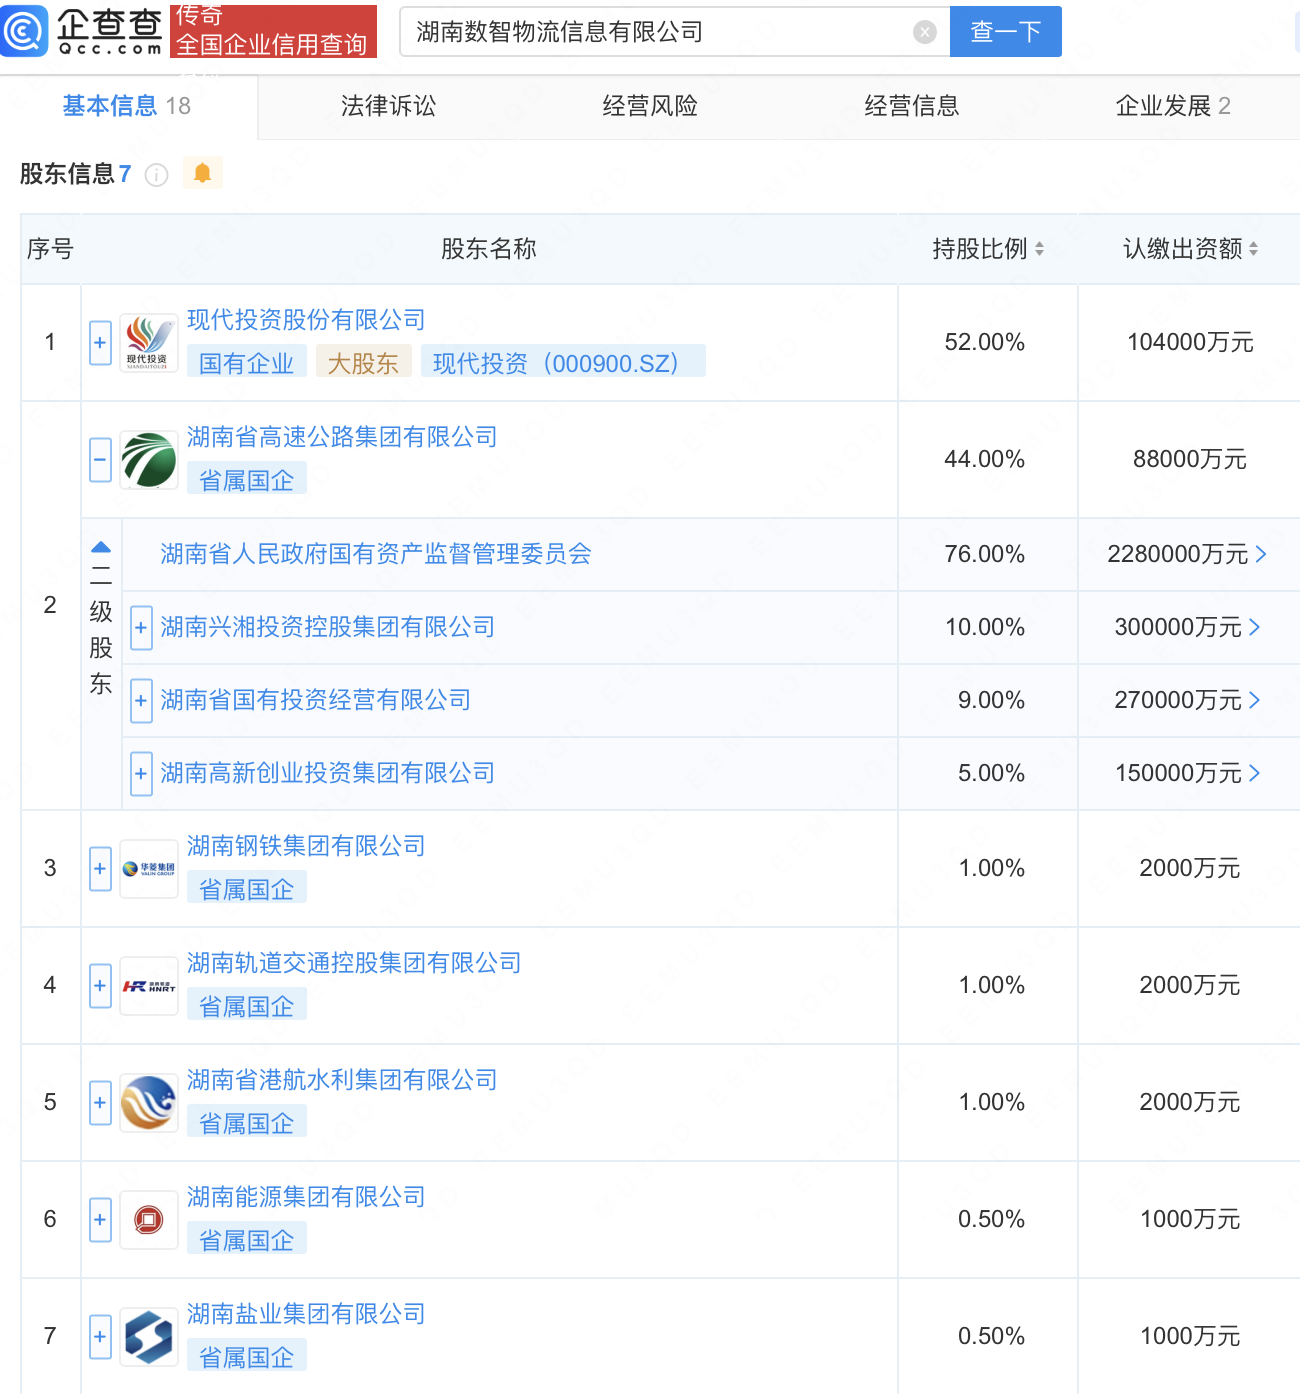The width and height of the screenshot is (1300, 1394).
Task: Open 湖南轨道交通控股集团有限公司 link
Action: pyautogui.click(x=354, y=963)
